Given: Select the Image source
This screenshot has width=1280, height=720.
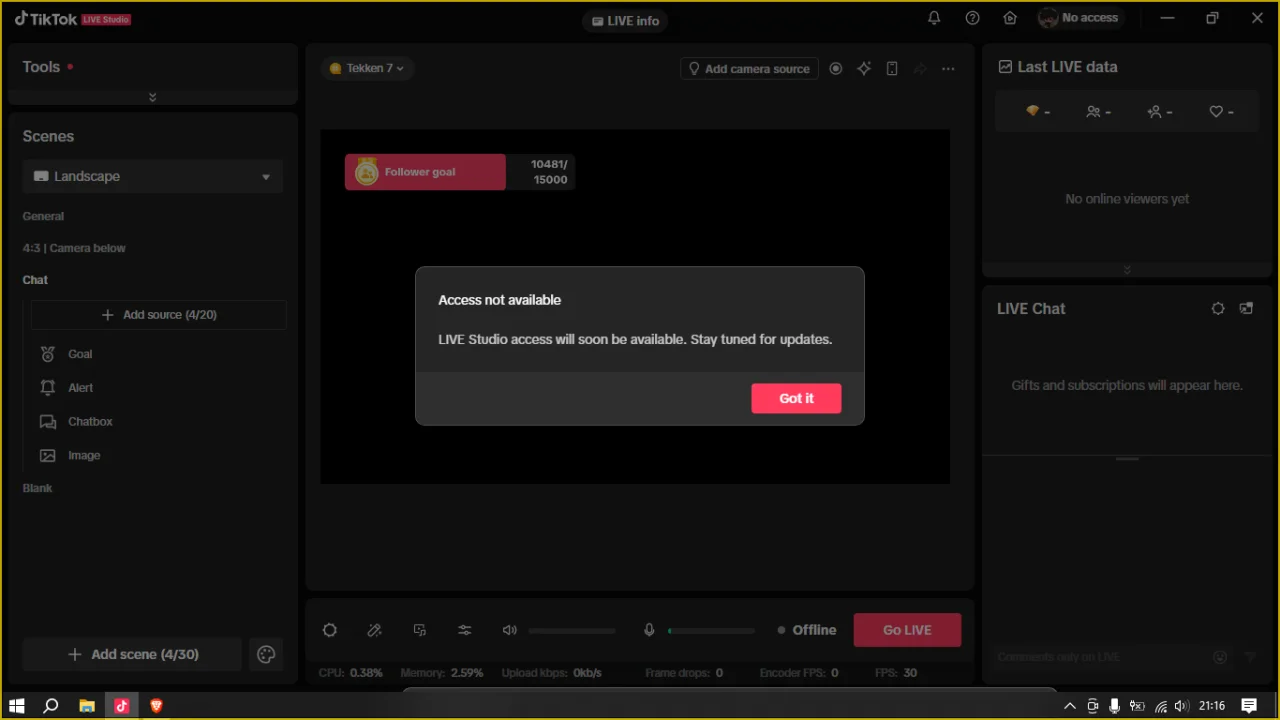Looking at the screenshot, I should tap(84, 455).
